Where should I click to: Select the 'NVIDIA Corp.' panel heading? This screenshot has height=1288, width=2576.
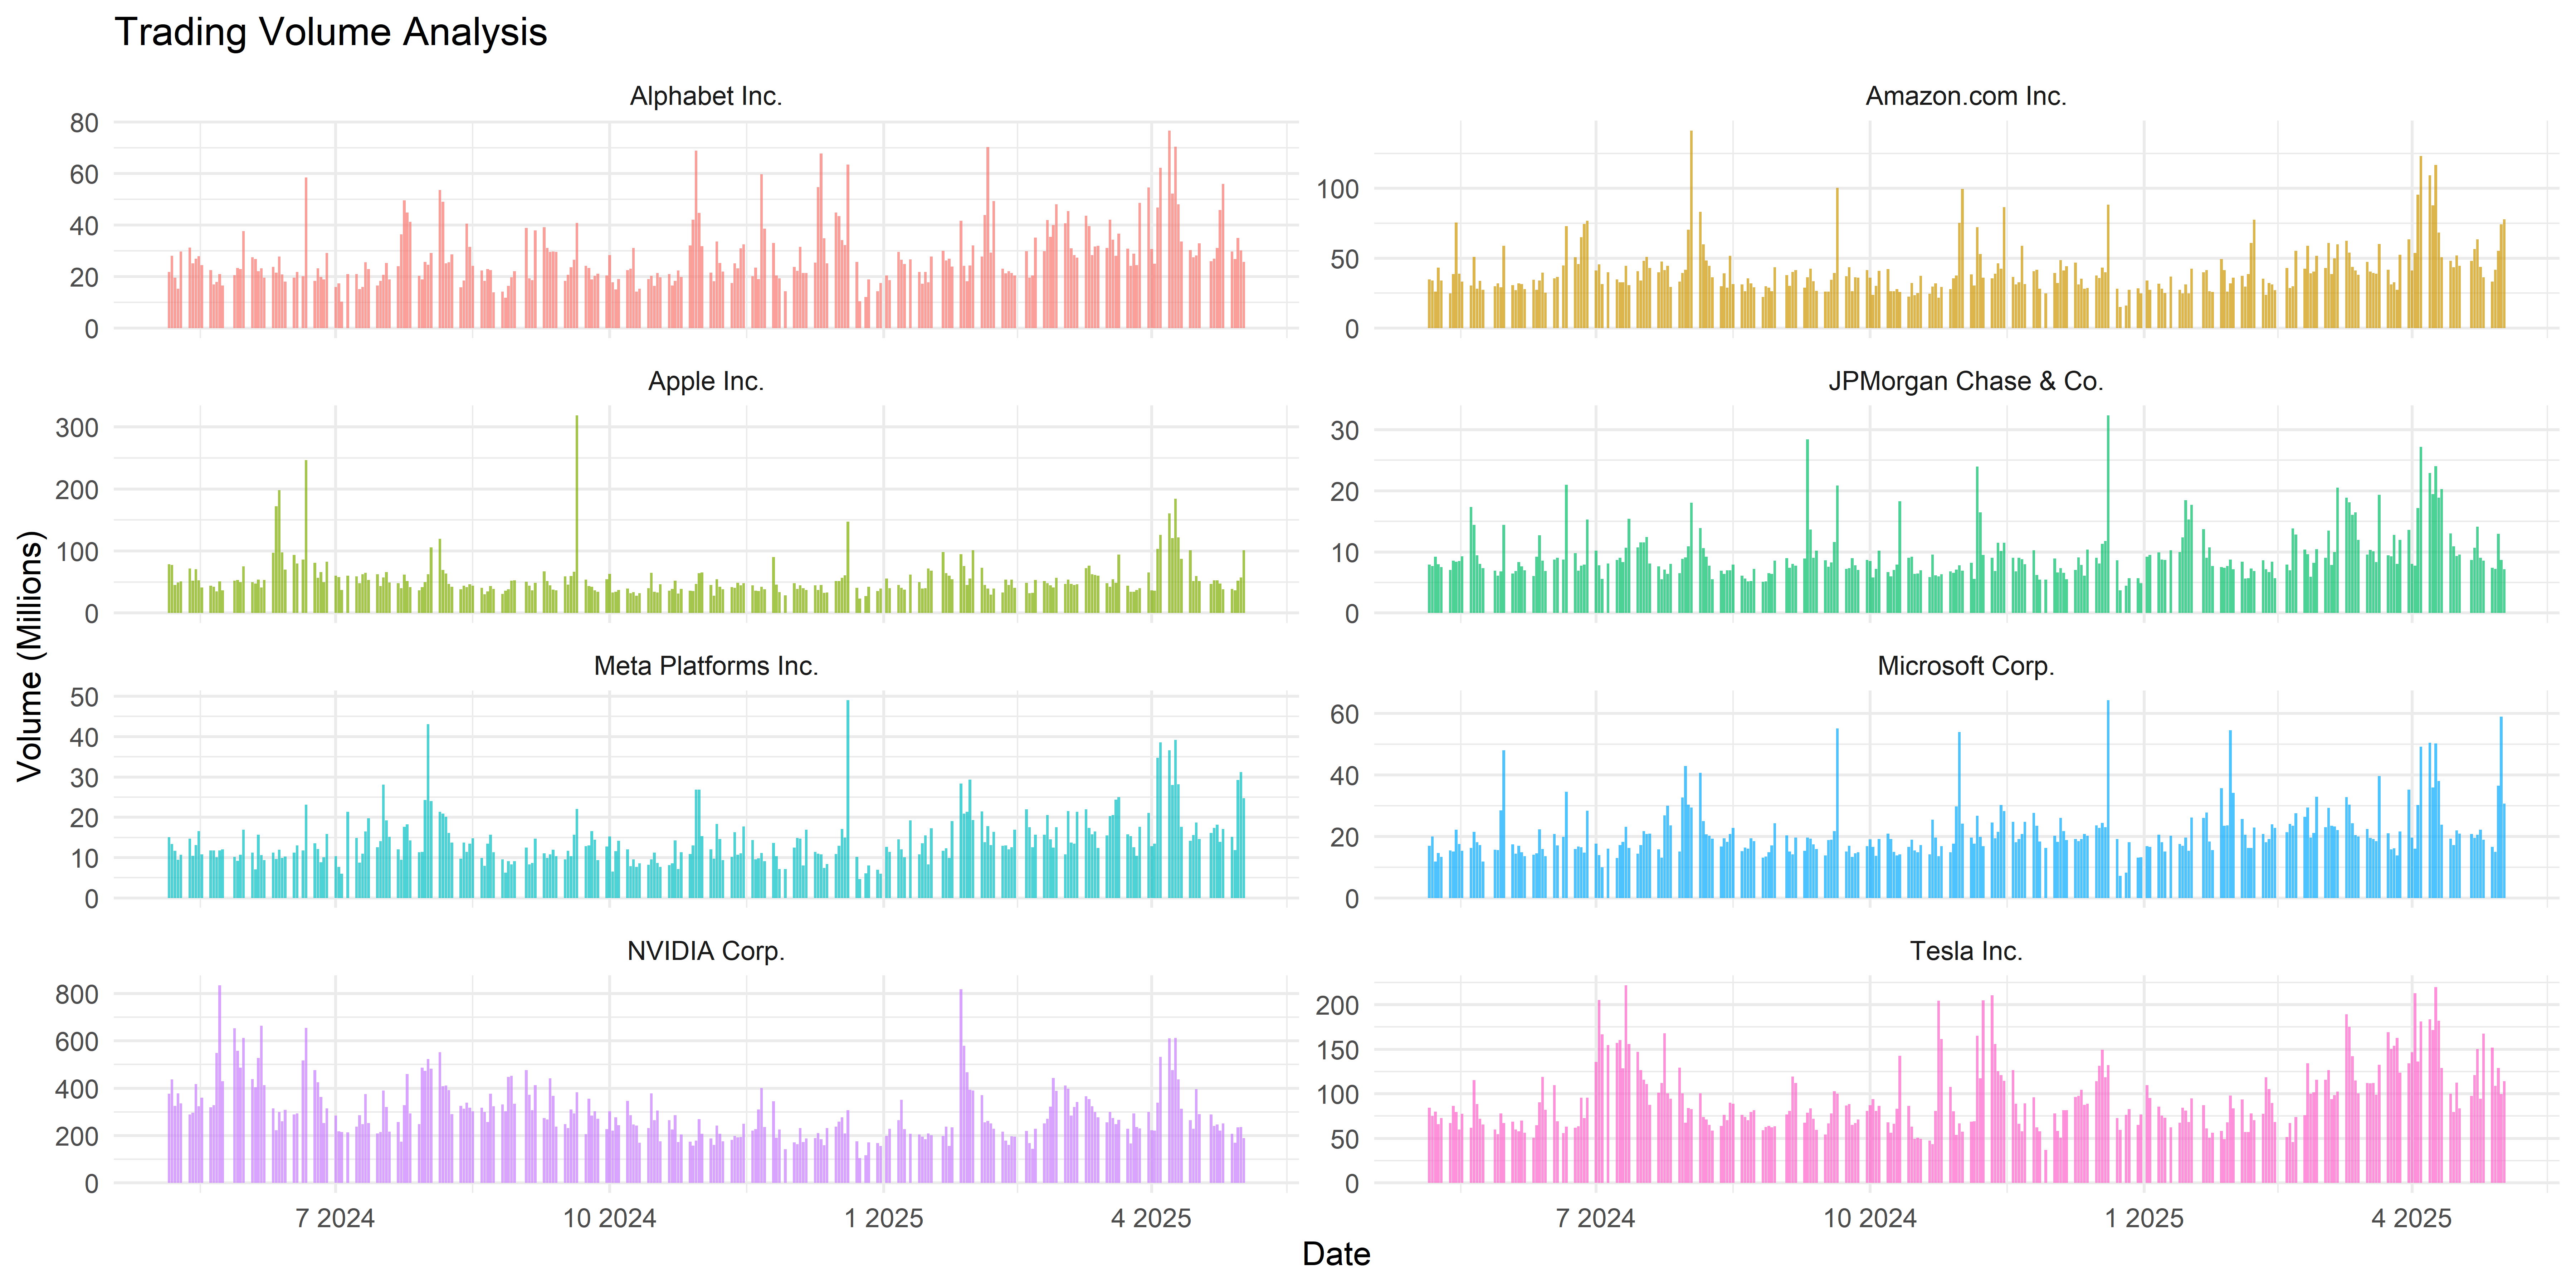(706, 951)
